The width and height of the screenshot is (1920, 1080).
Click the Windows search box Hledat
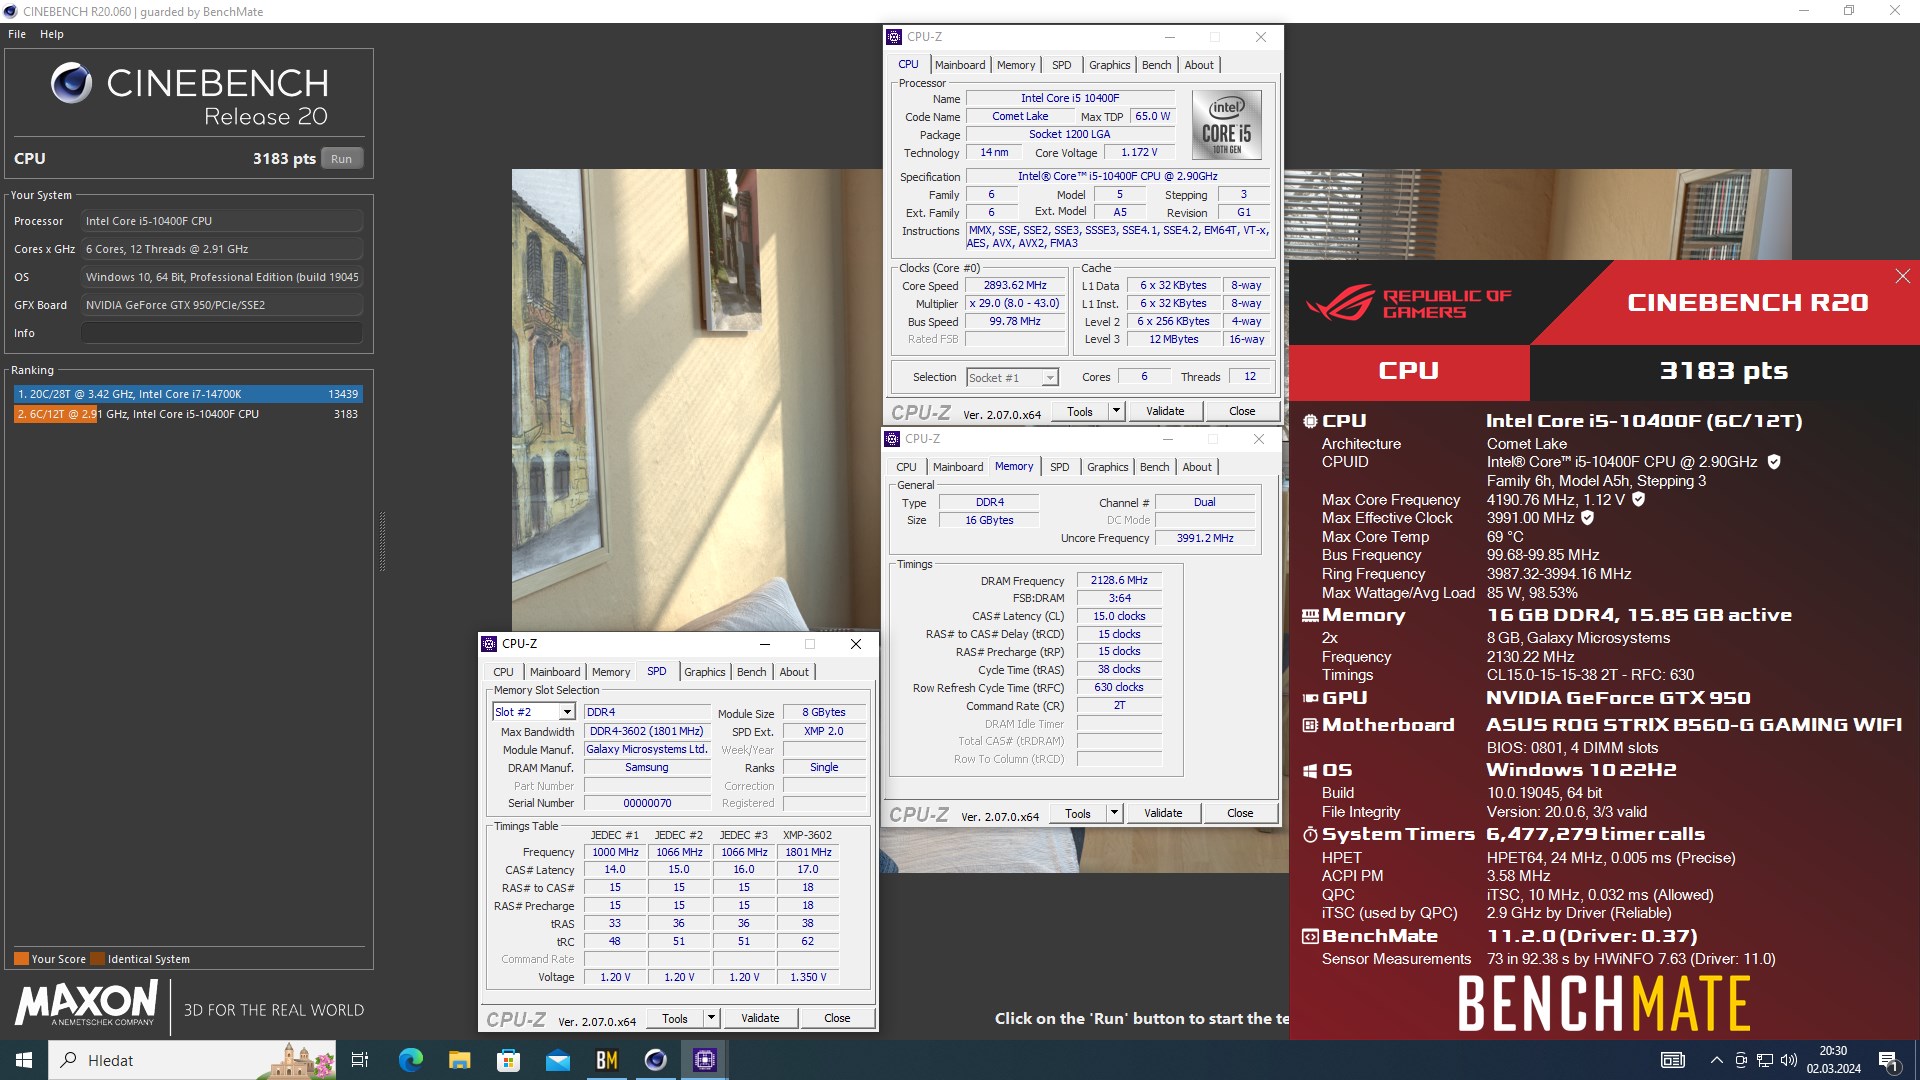pos(194,1060)
